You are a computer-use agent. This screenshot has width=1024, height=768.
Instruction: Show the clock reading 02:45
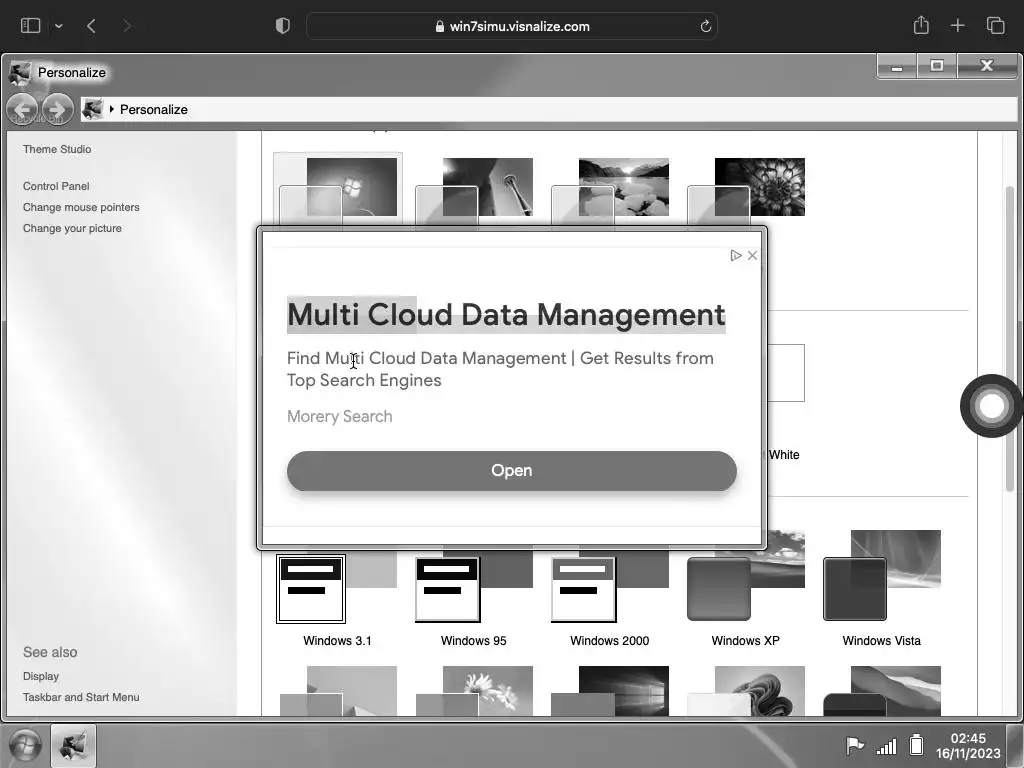tap(968, 738)
